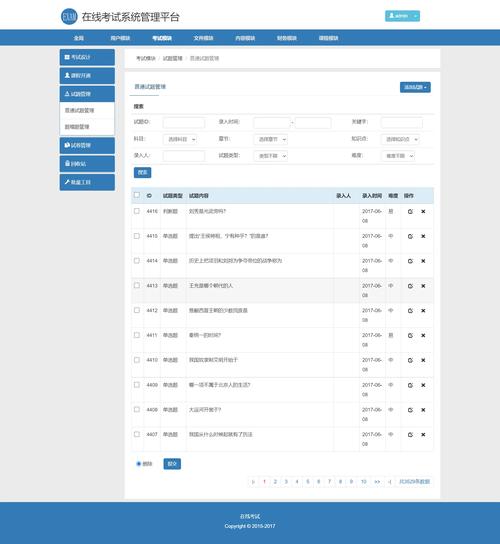
Task: Tick the checkbox for question 4413
Action: point(137,285)
